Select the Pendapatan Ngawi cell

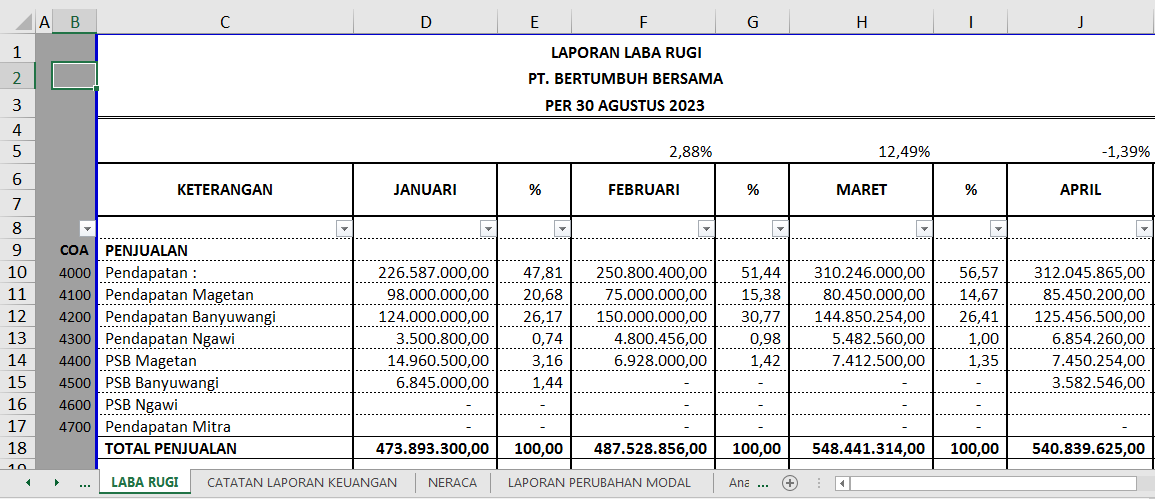225,339
